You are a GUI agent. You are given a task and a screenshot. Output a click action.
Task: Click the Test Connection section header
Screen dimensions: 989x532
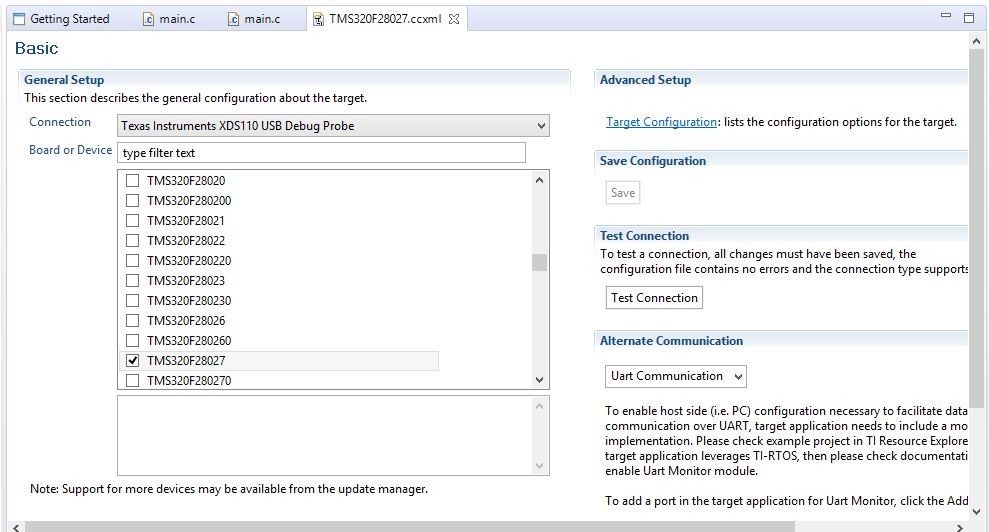(644, 235)
